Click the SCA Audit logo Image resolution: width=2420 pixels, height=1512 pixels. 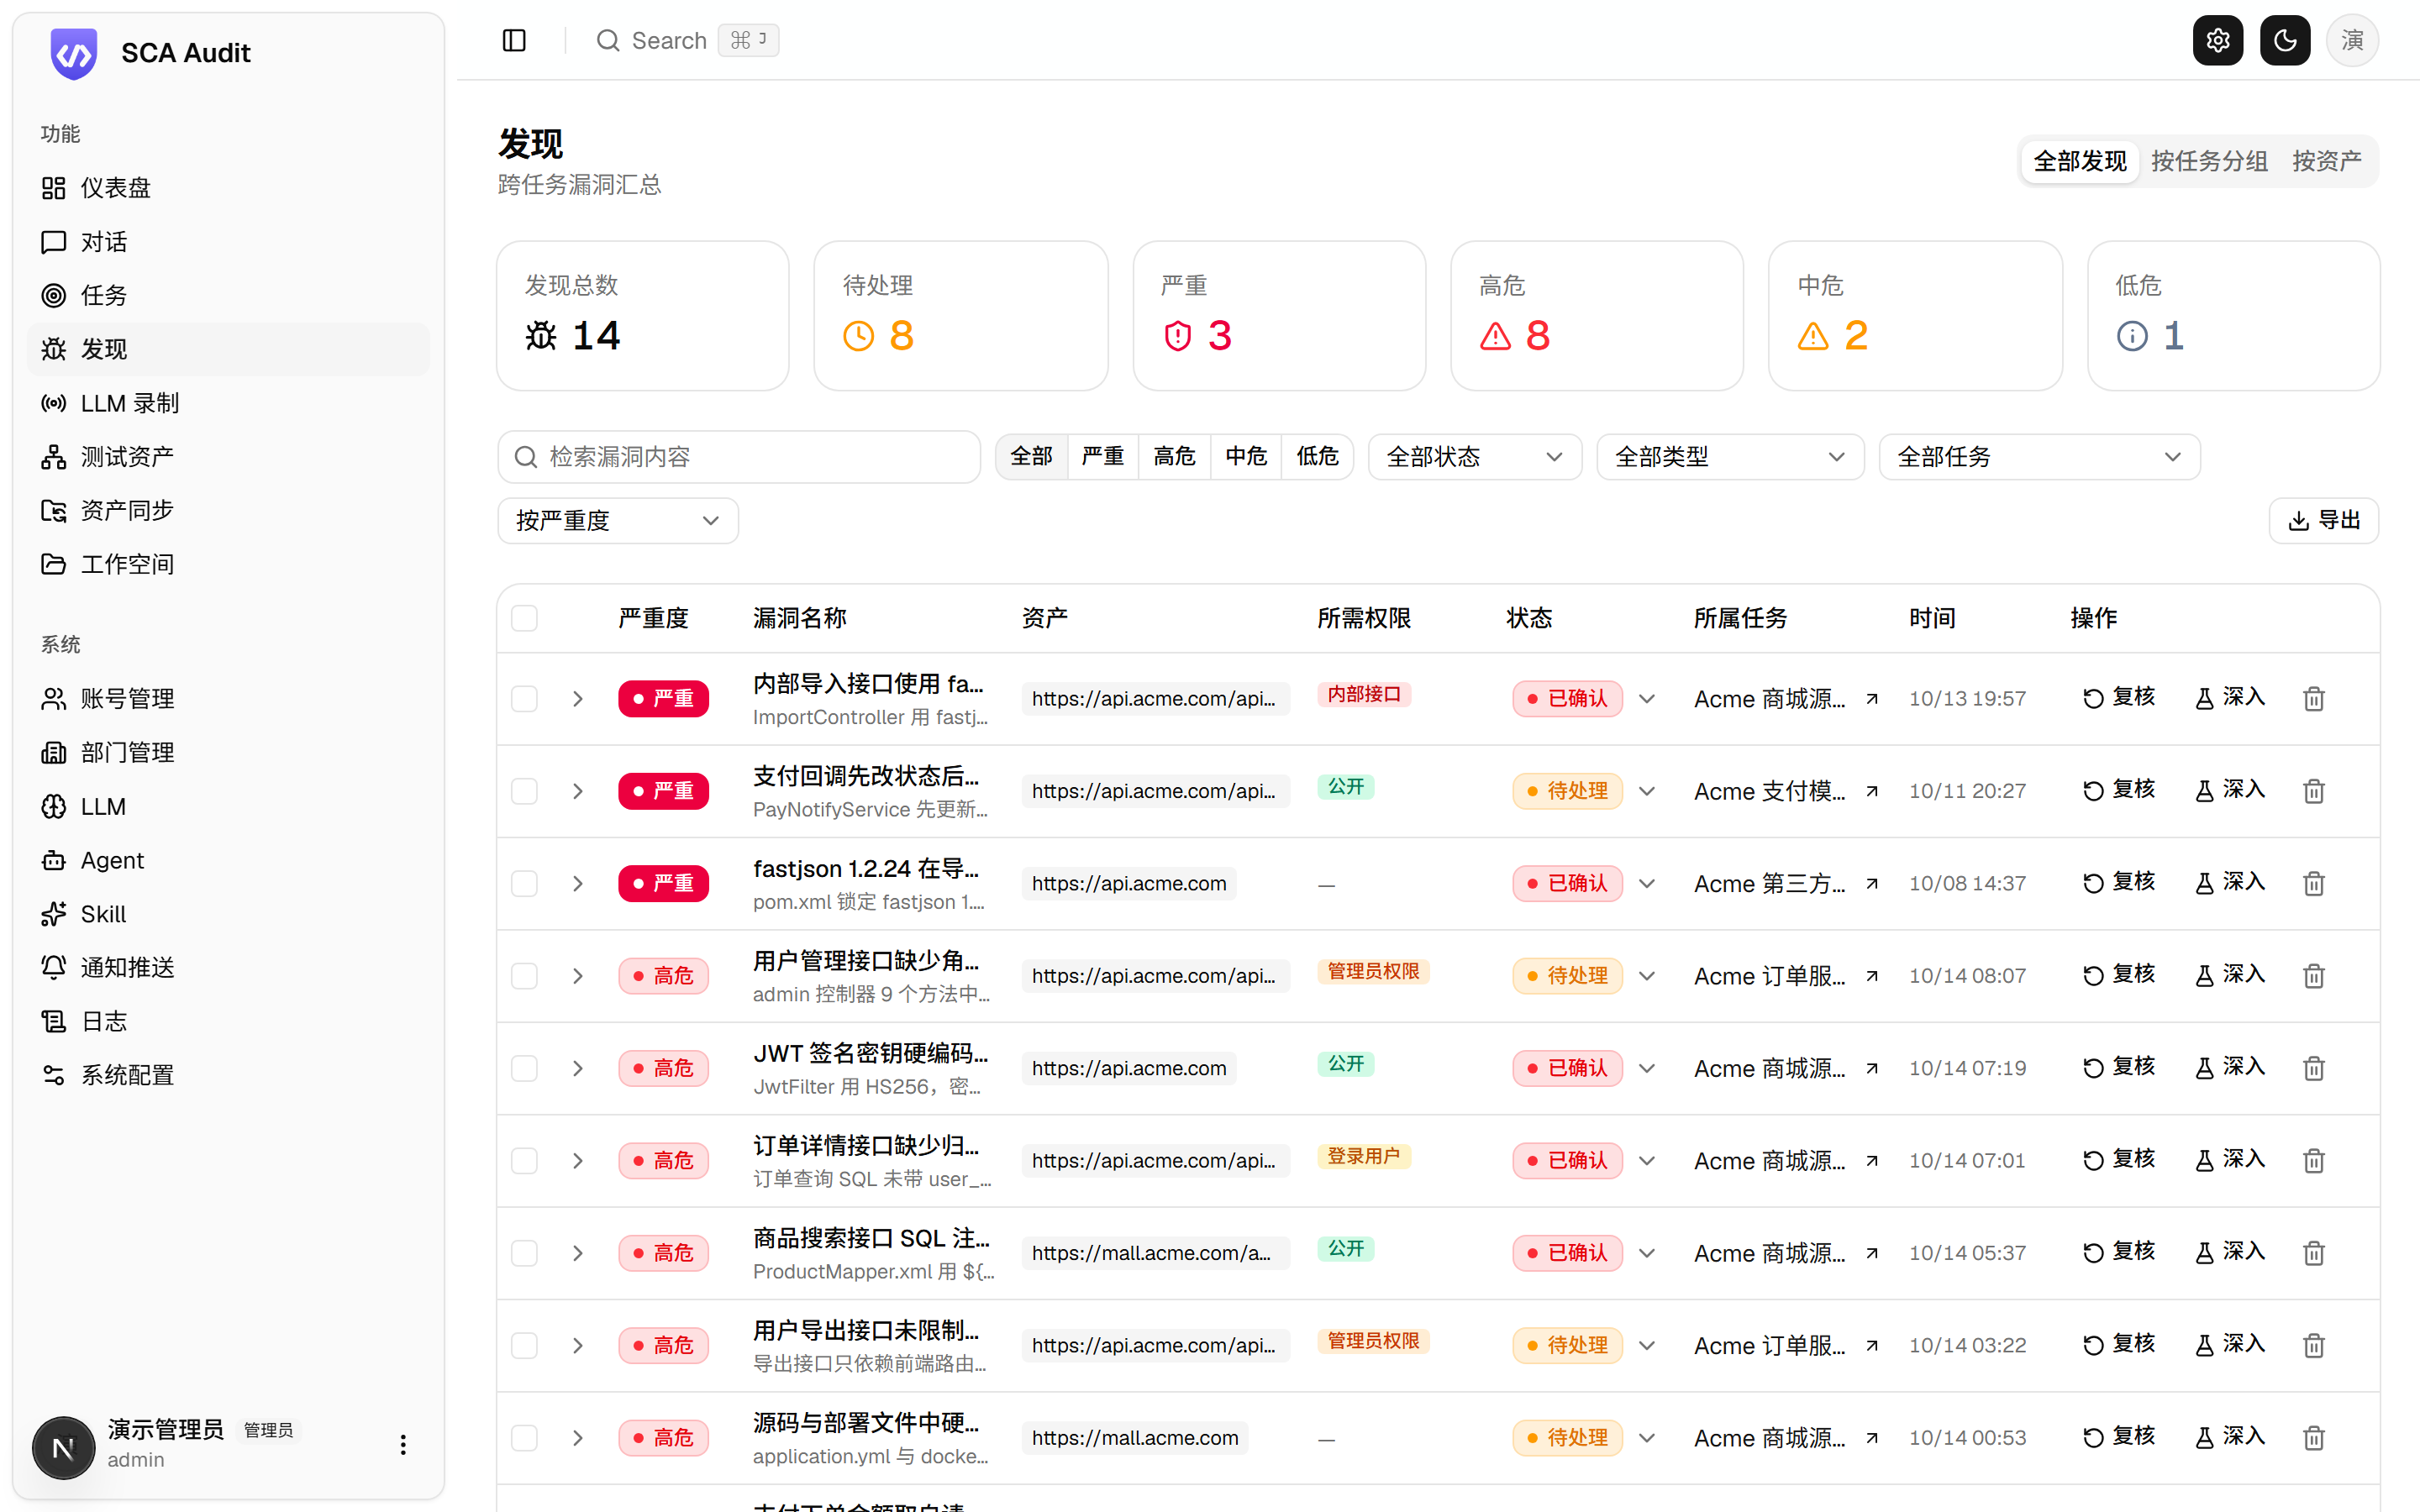[x=74, y=53]
